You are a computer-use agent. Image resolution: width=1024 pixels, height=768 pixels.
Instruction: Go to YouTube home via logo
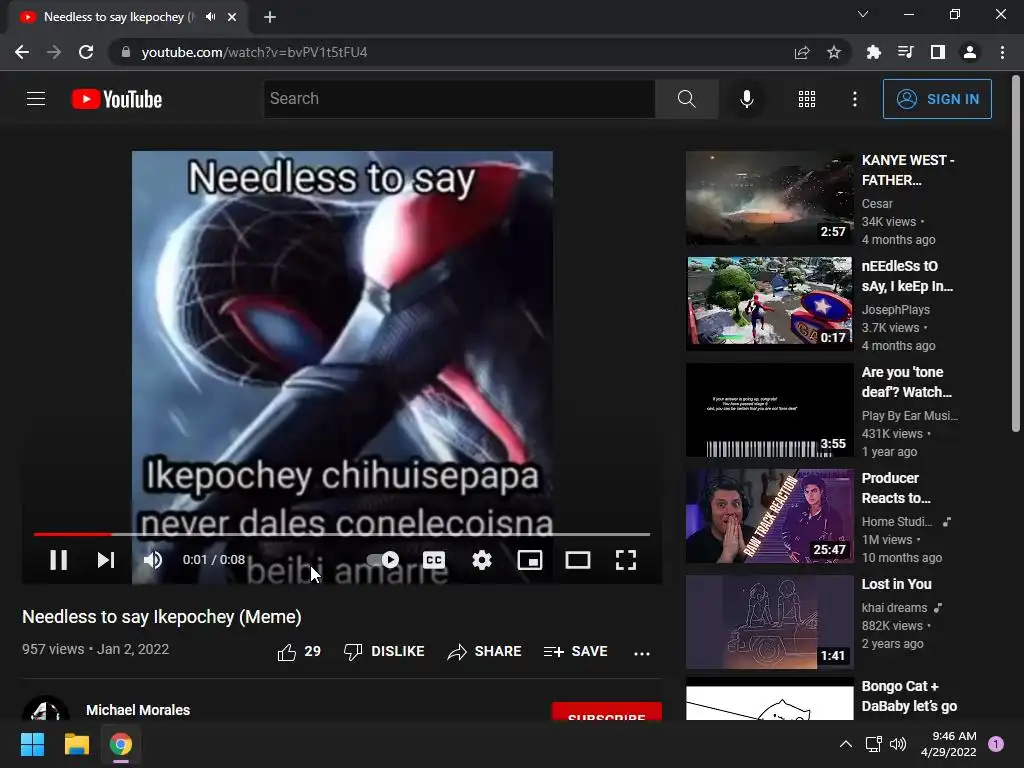(x=117, y=99)
